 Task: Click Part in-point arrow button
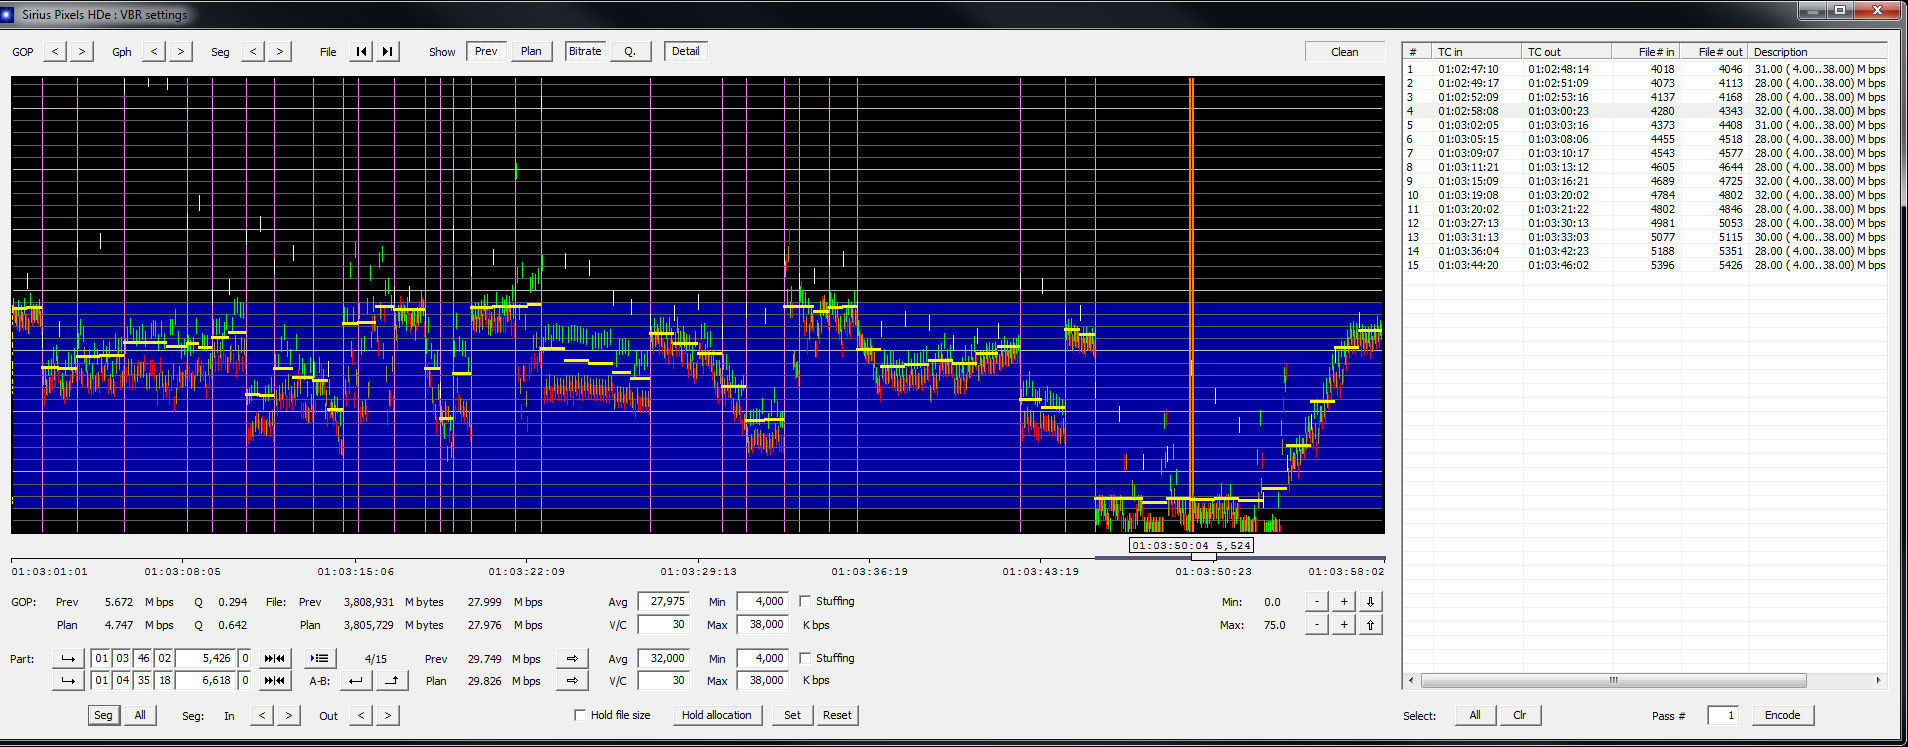[x=68, y=658]
